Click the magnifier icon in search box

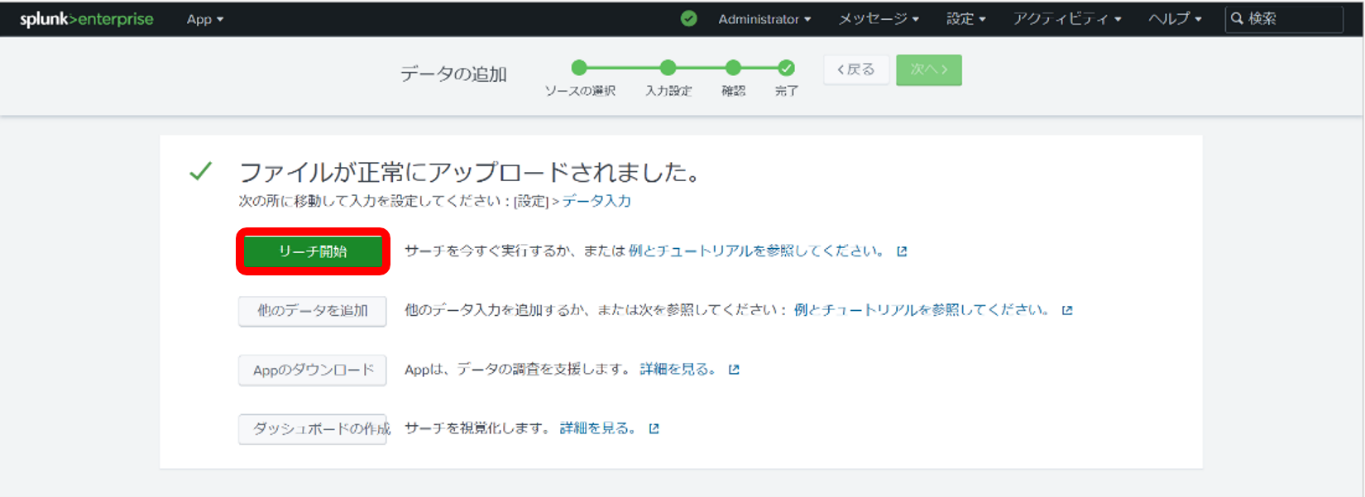pos(1237,19)
